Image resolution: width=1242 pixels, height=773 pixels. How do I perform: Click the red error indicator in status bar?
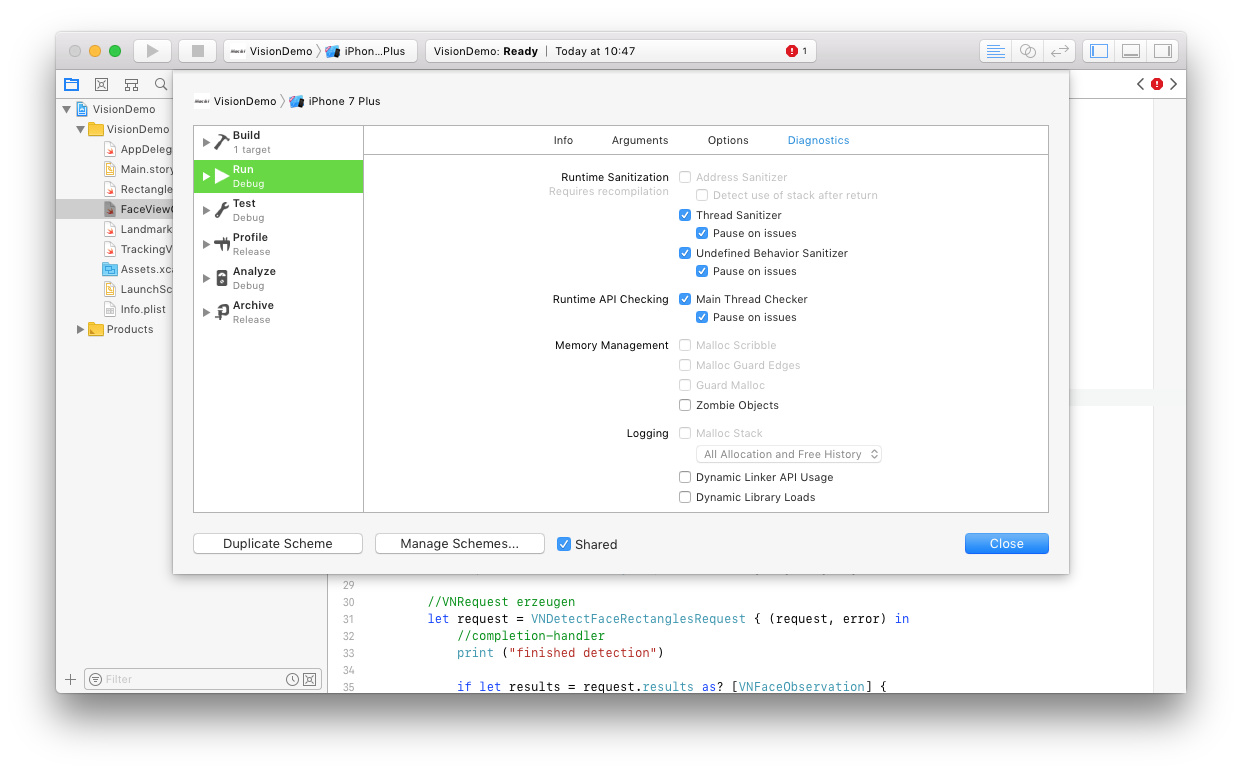(792, 51)
